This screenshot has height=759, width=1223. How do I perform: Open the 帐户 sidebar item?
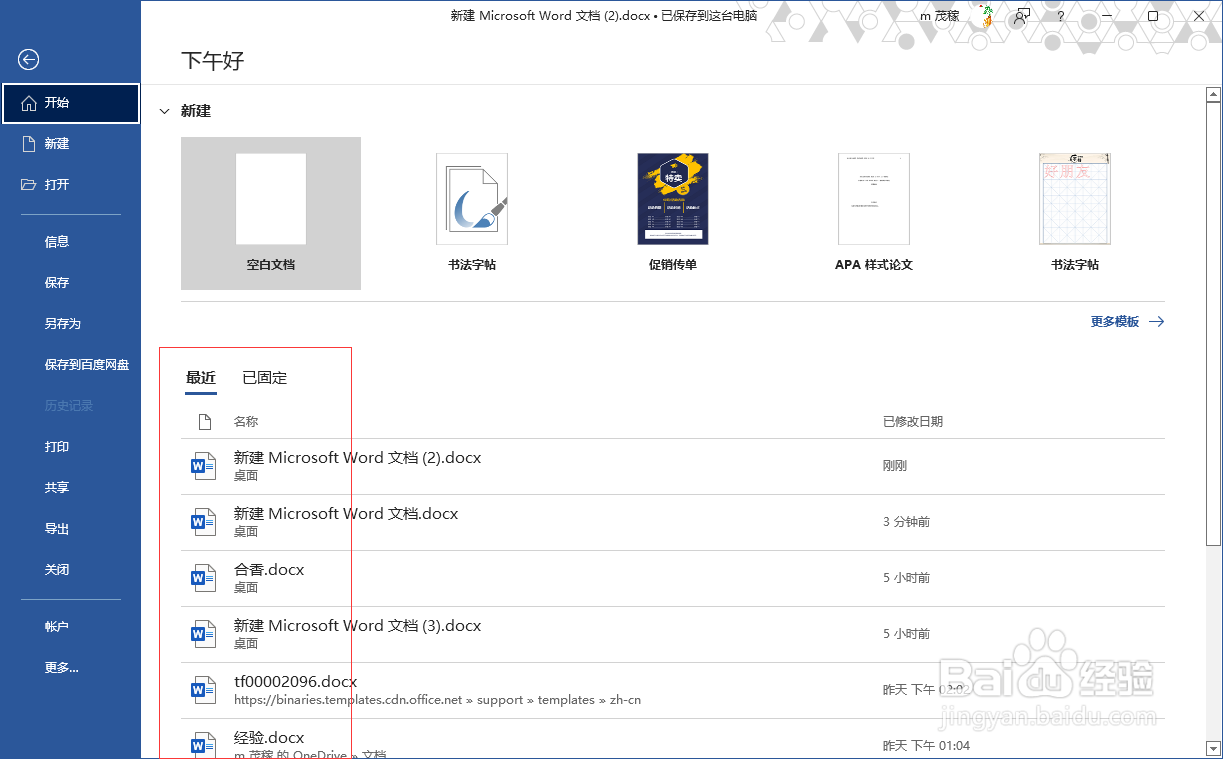coord(57,627)
